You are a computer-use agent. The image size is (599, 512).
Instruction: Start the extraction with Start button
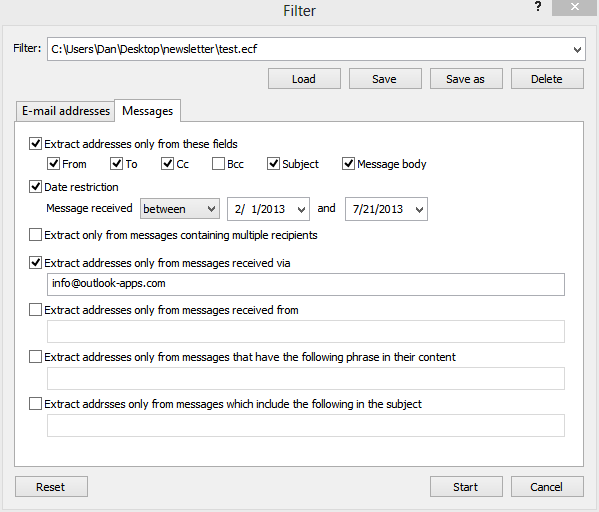(x=466, y=486)
